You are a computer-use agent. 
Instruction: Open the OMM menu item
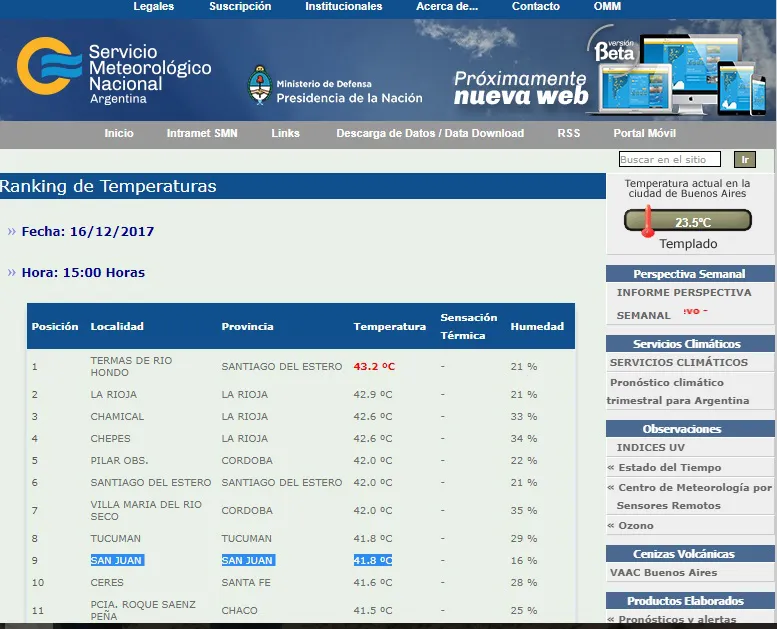(x=607, y=6)
